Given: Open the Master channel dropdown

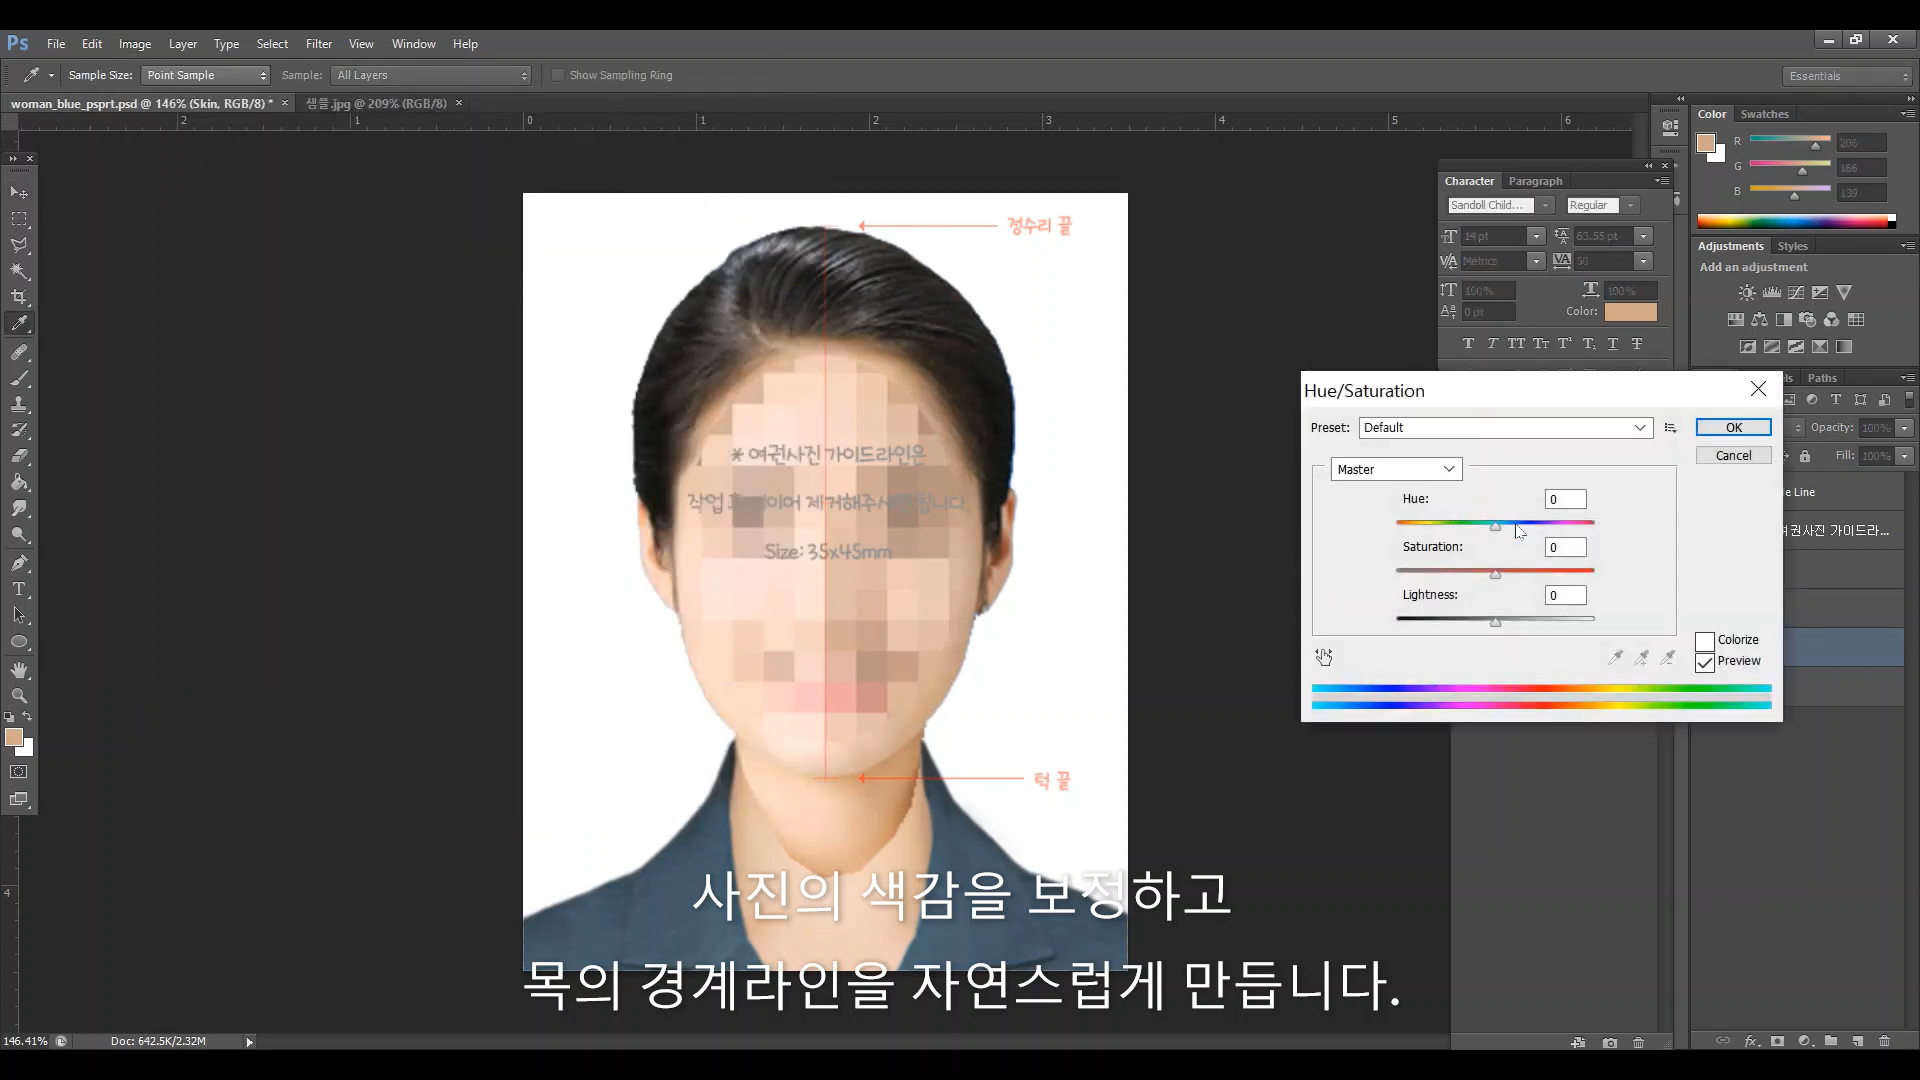Looking at the screenshot, I should (1396, 469).
